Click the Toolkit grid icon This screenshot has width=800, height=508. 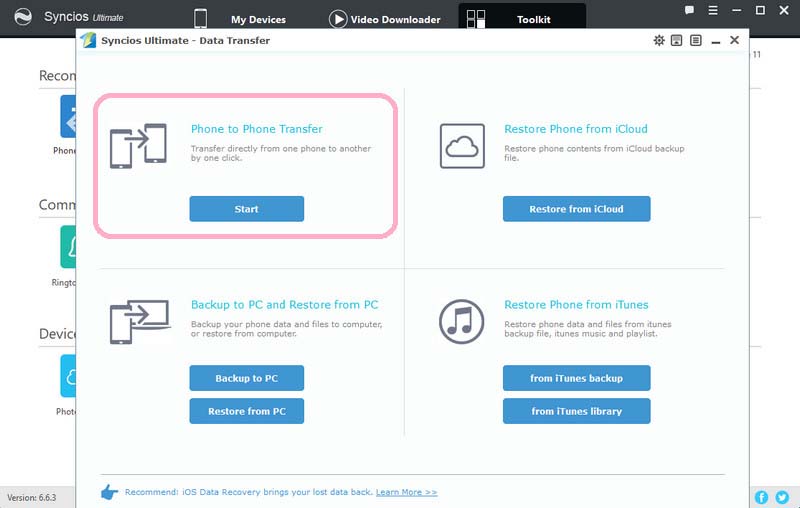(476, 19)
